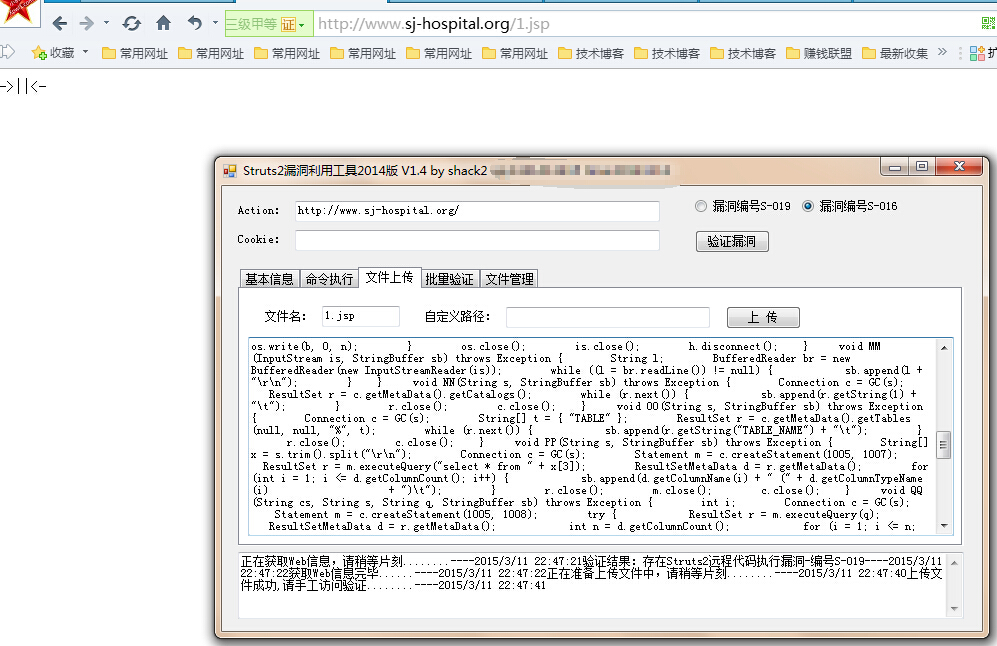
Task: Click the code area scrollbar up arrow
Action: coord(944,347)
